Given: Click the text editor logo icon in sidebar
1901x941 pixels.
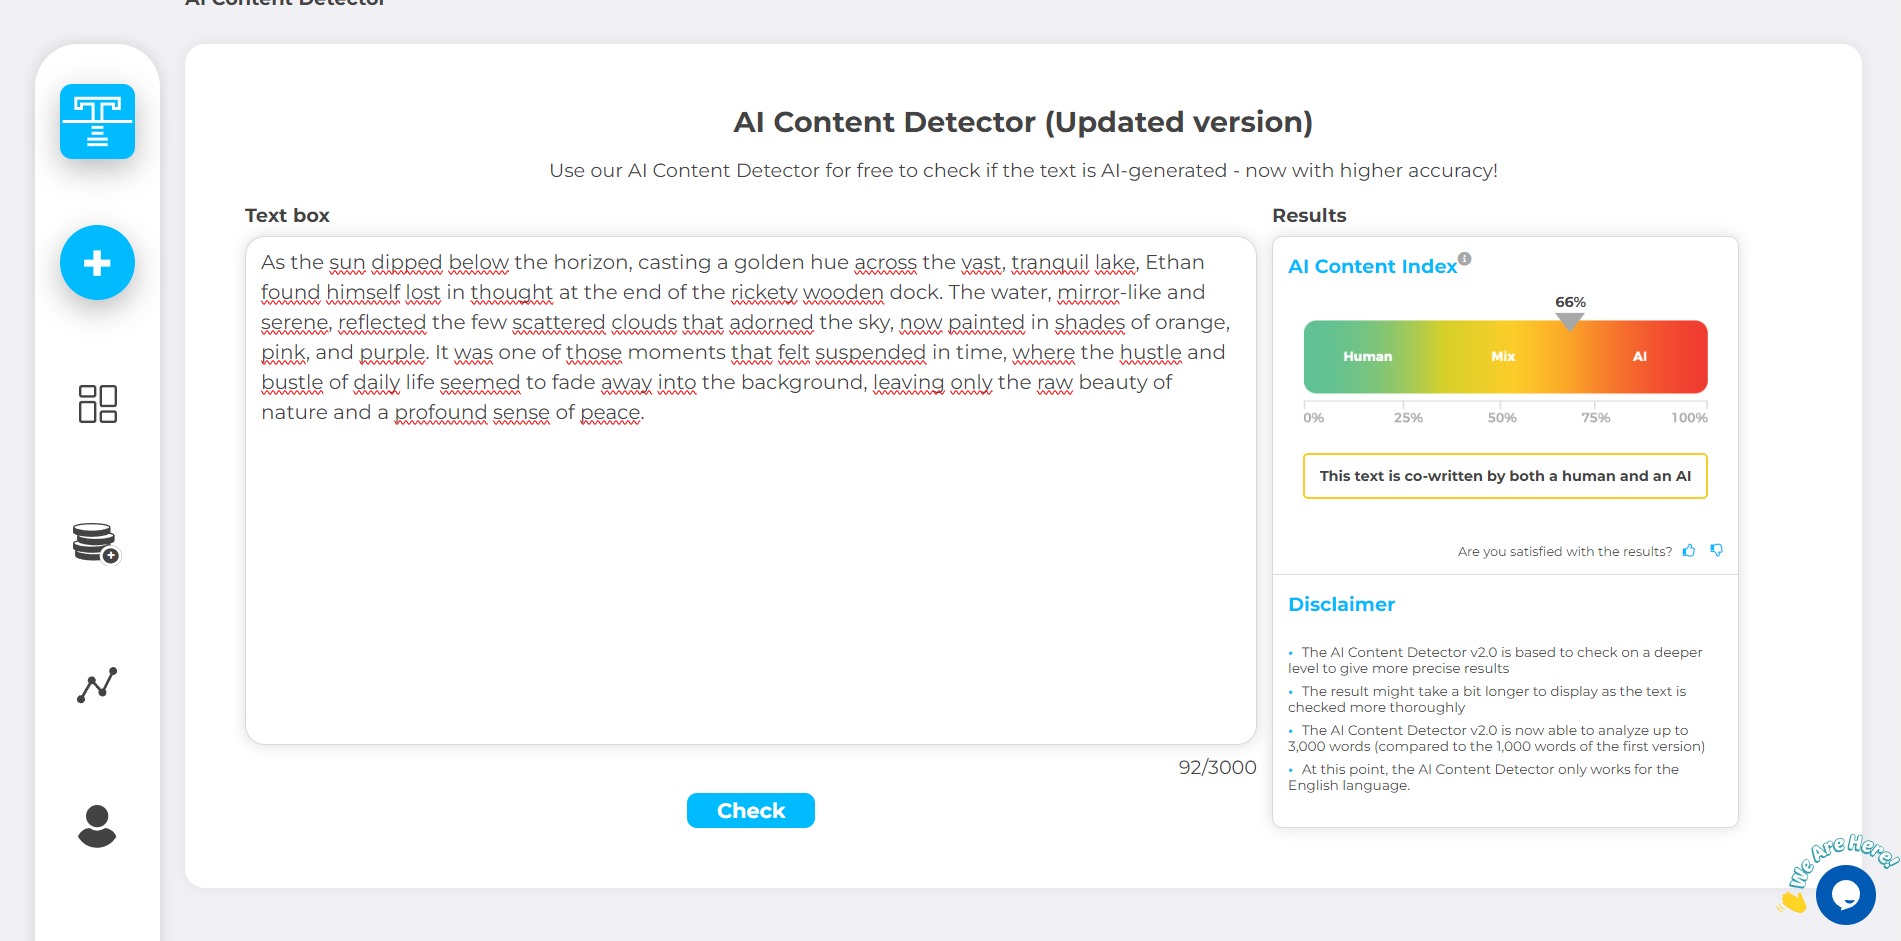Looking at the screenshot, I should coord(97,122).
